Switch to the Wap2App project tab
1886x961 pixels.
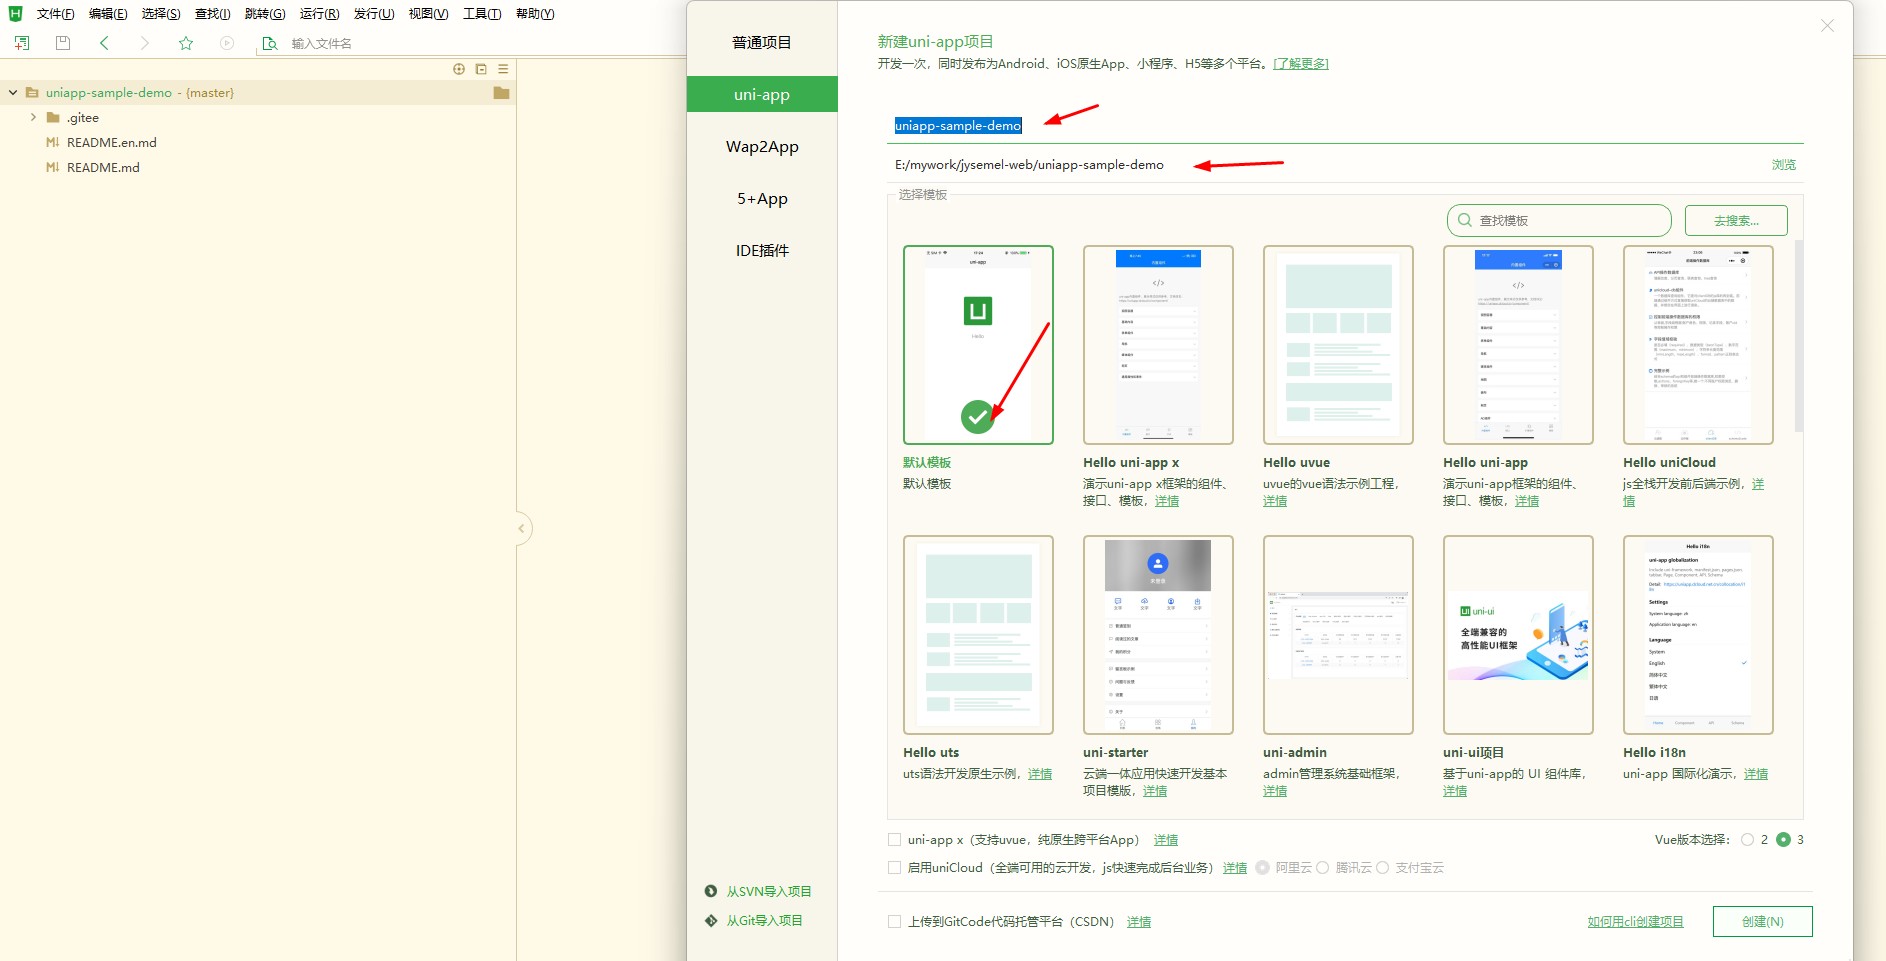[762, 147]
